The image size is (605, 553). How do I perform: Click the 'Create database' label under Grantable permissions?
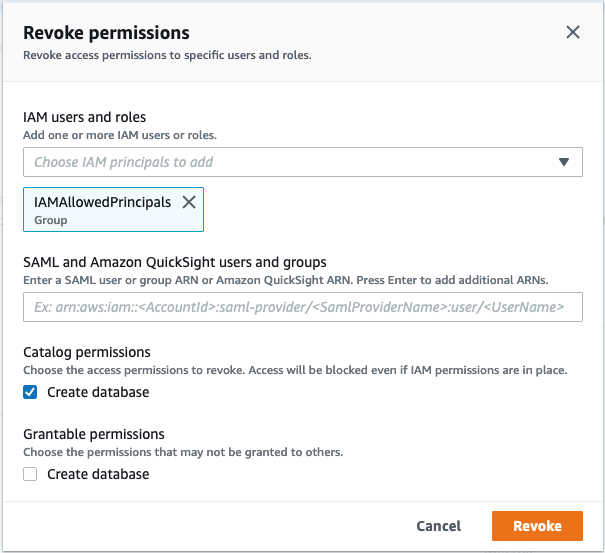[98, 474]
